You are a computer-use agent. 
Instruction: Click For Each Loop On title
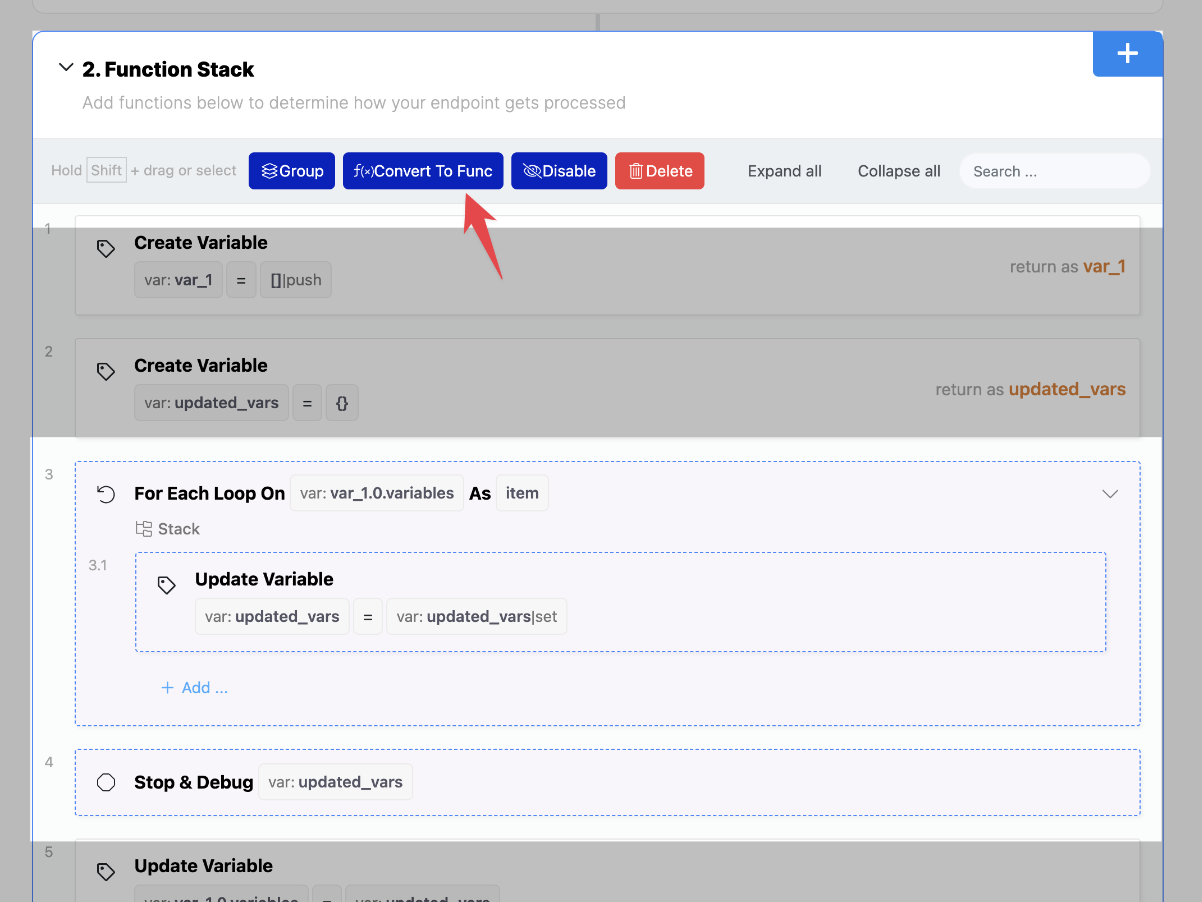point(210,494)
